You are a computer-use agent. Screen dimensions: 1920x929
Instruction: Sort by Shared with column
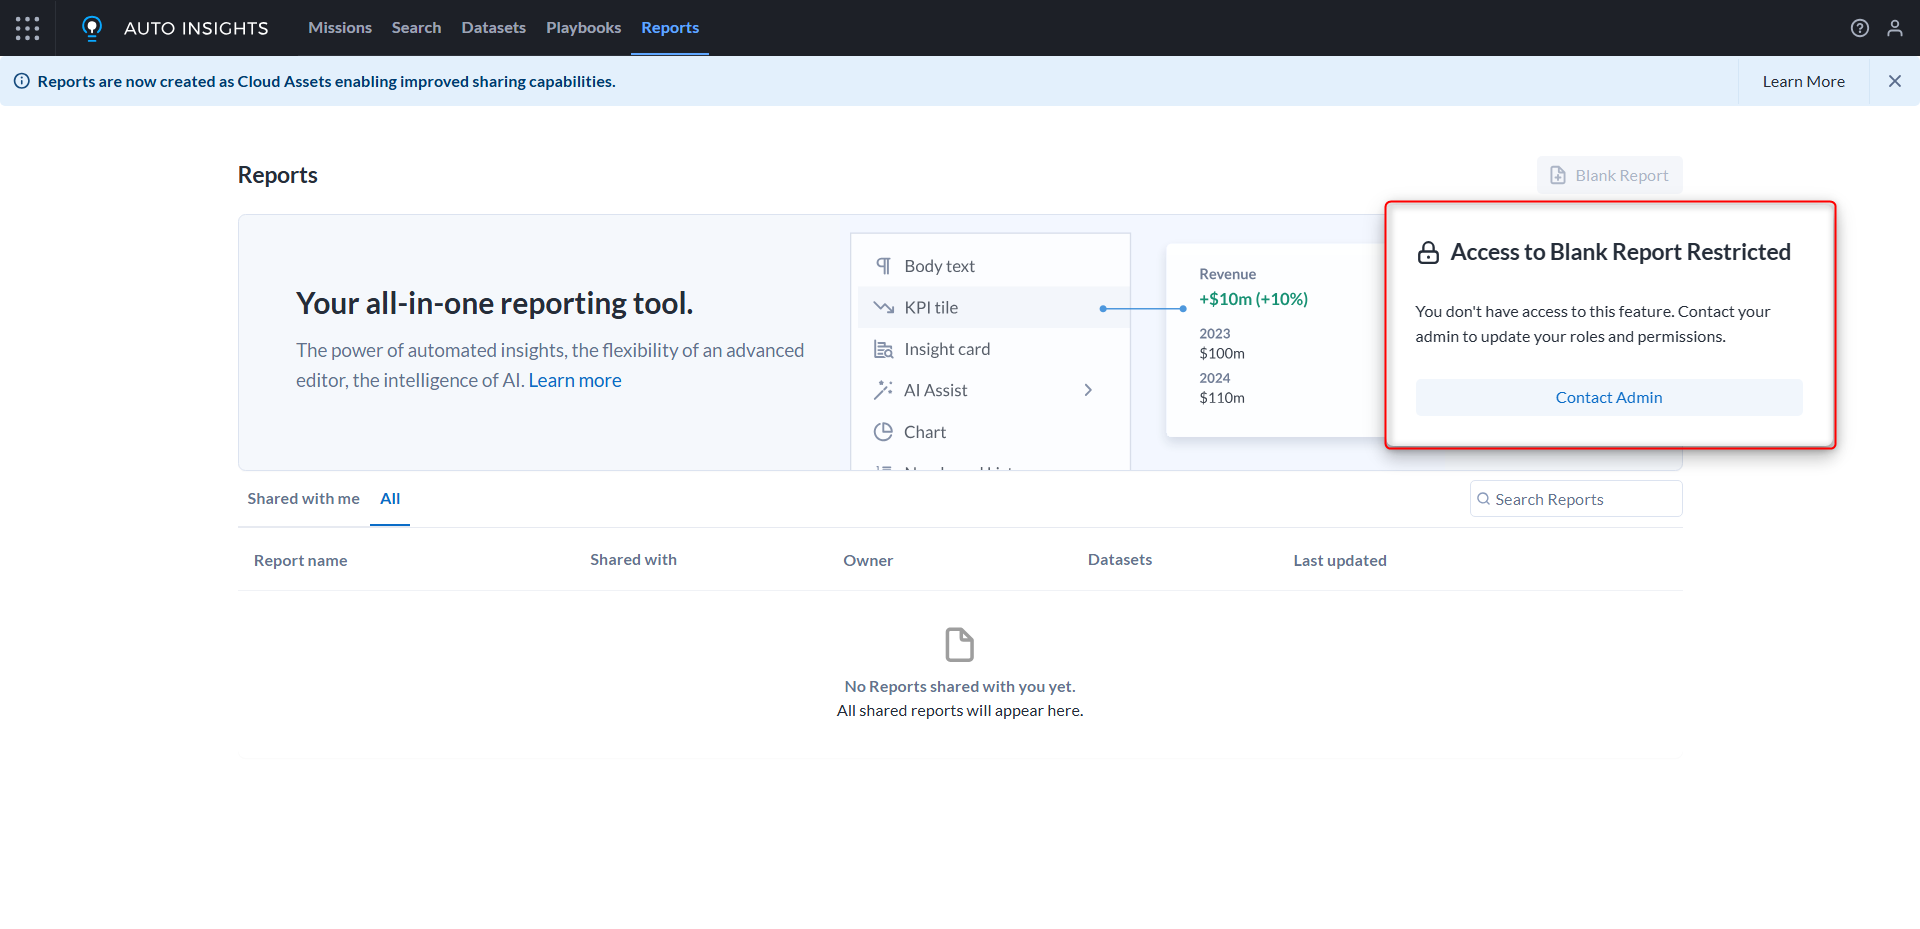tap(633, 560)
